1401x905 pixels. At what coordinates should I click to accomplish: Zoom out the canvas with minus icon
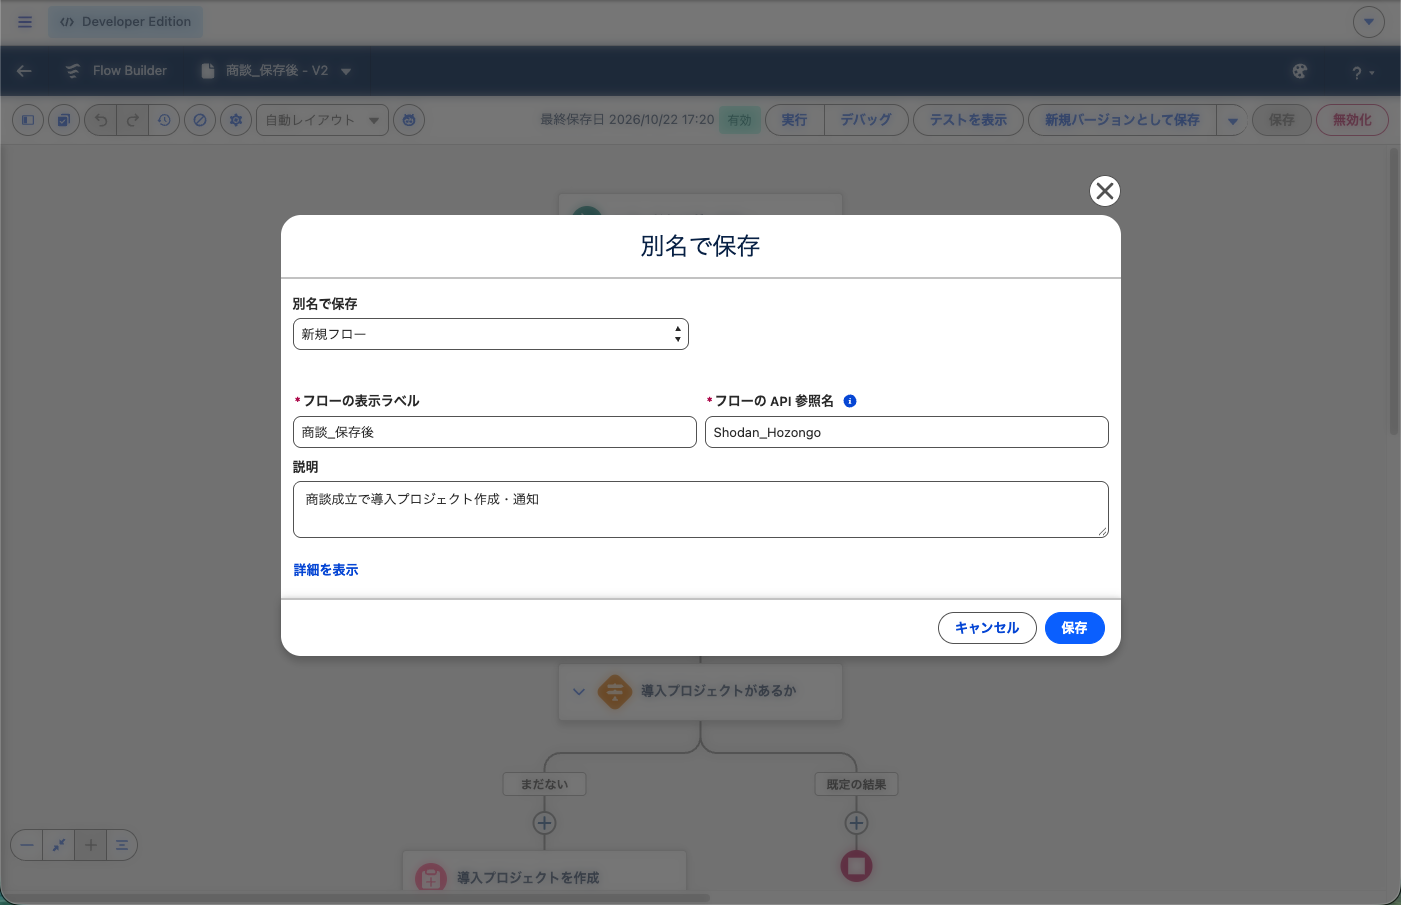pos(27,845)
